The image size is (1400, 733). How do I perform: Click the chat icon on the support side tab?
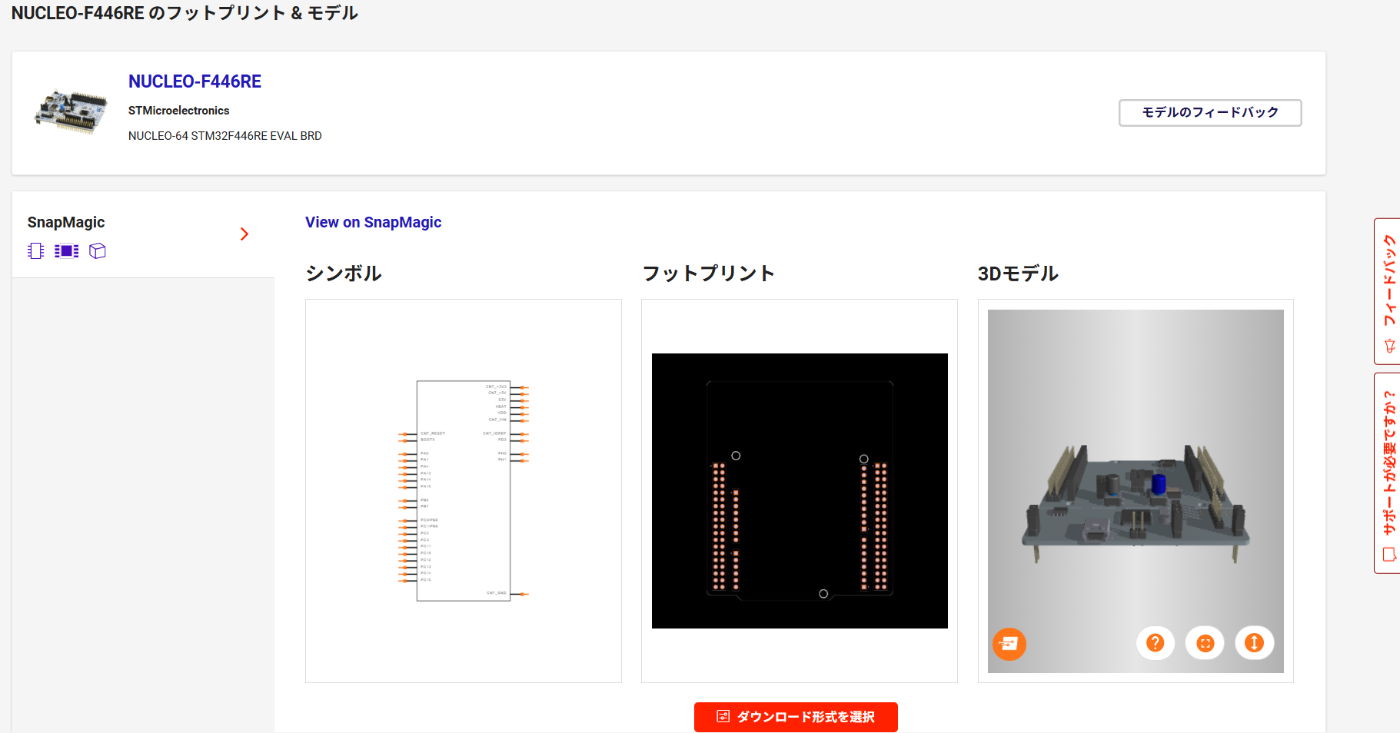coord(1388,553)
